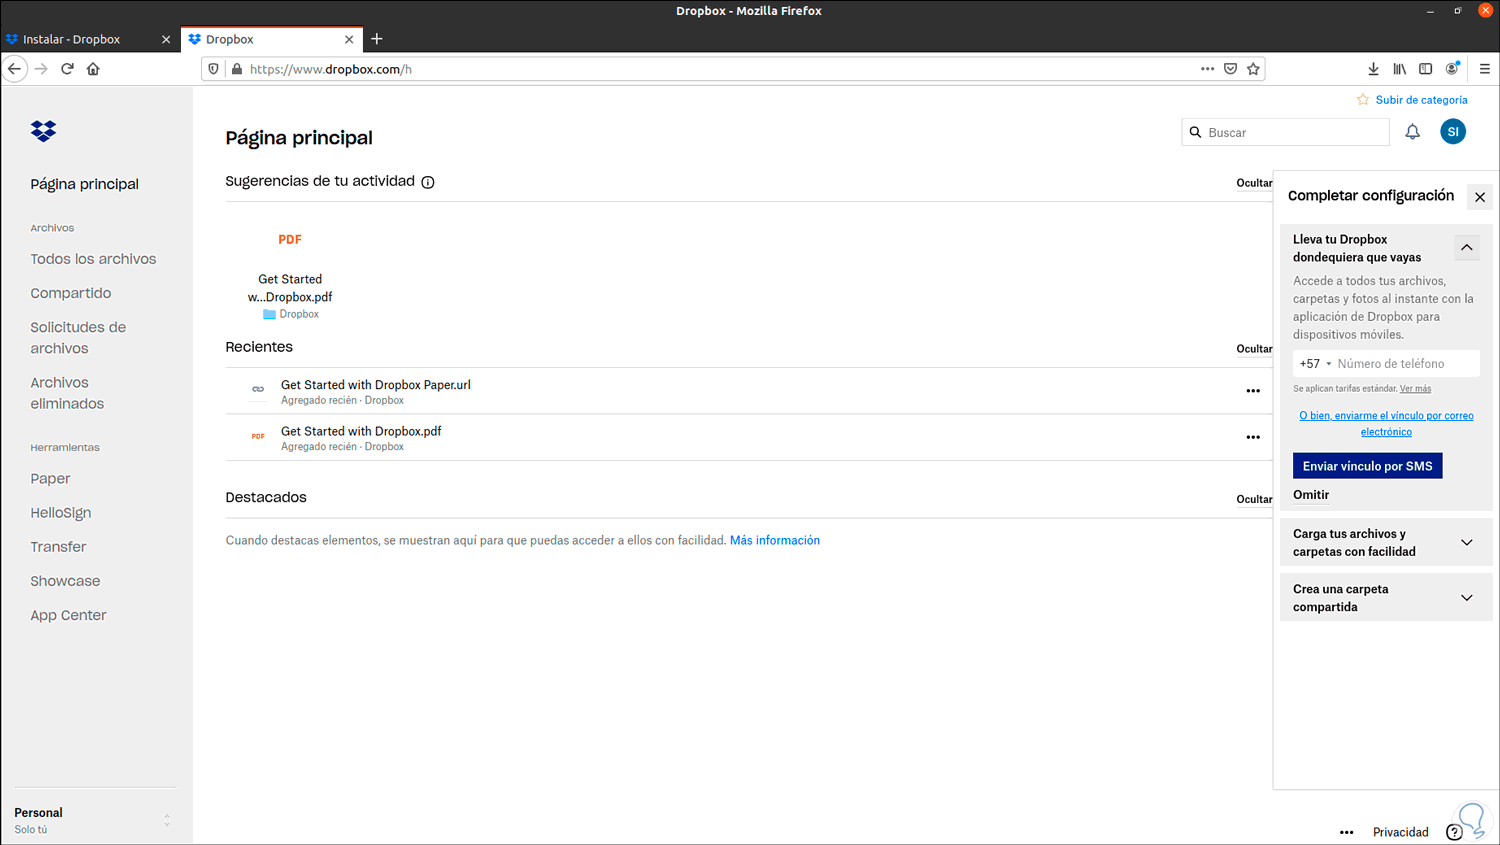Open more options for Get Started with Dropbox Paper.url
The height and width of the screenshot is (845, 1500).
pos(1253,391)
